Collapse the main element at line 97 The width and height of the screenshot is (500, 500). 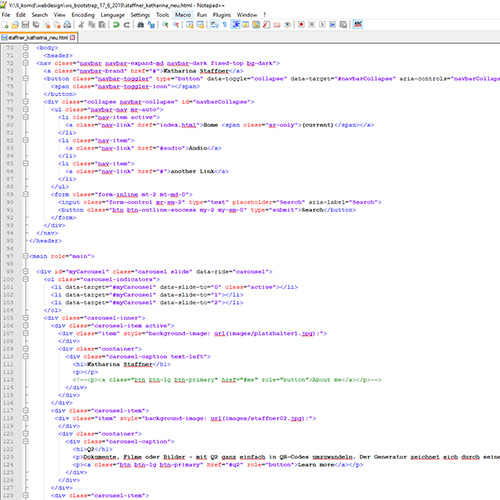26,256
